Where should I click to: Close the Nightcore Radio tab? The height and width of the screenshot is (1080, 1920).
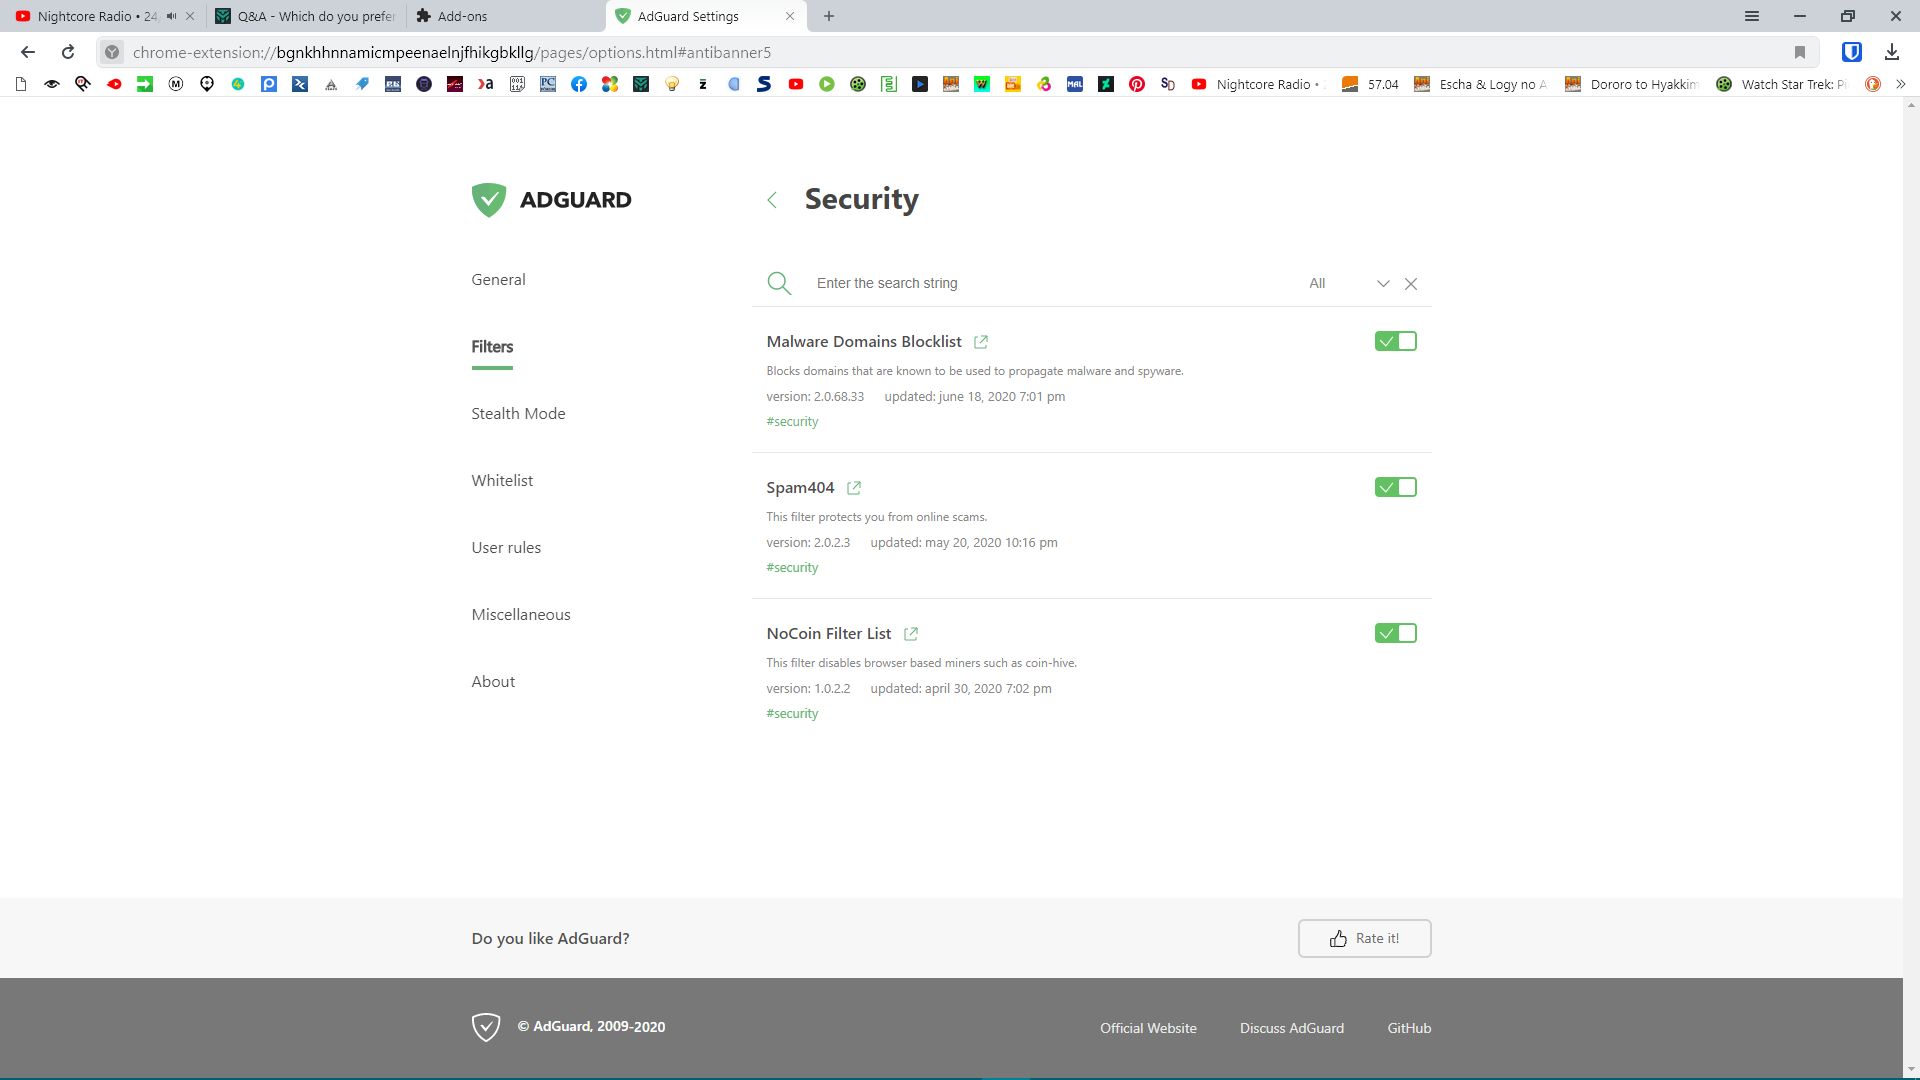(x=190, y=16)
